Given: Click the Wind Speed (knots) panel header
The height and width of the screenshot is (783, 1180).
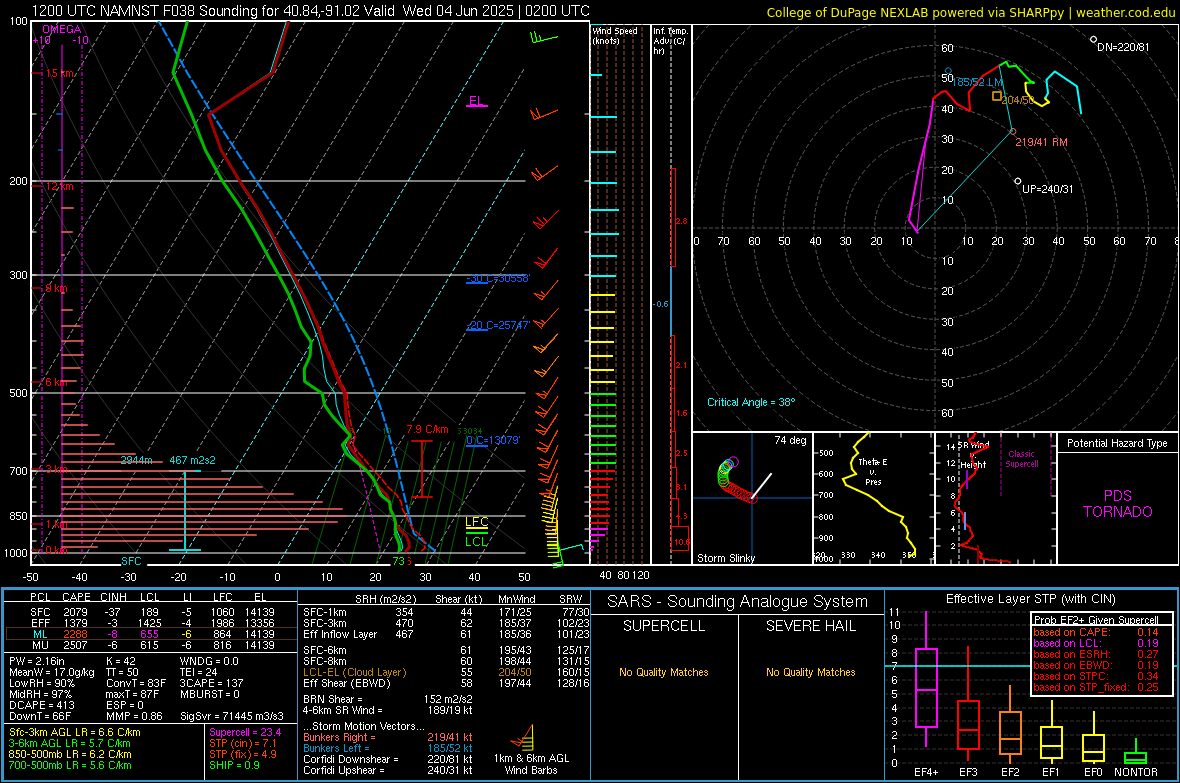Looking at the screenshot, I should 615,35.
